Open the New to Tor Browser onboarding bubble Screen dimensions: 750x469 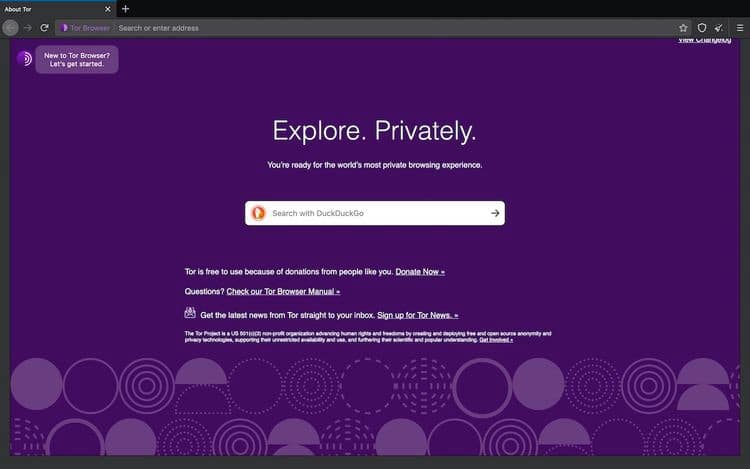77,59
